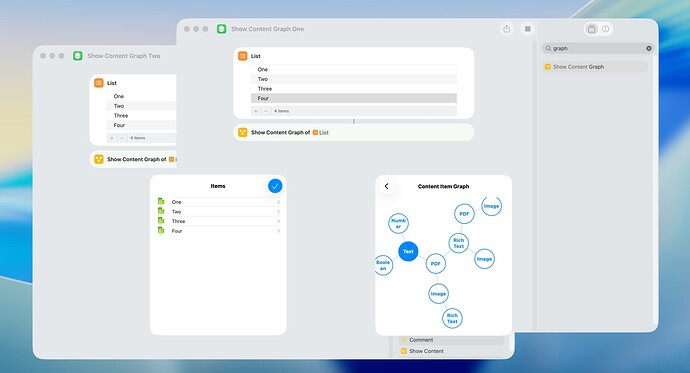This screenshot has height=373, width=690.
Task: Click the List action icon in Graph Two
Action: [x=99, y=83]
